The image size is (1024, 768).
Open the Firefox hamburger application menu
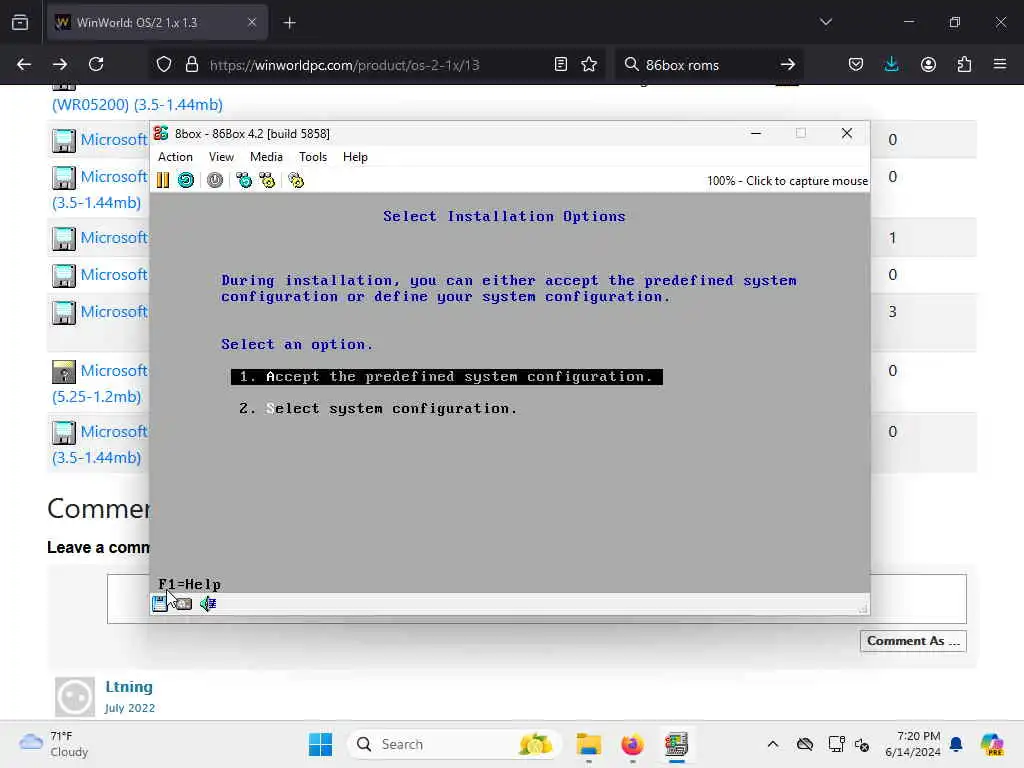click(x=1000, y=65)
